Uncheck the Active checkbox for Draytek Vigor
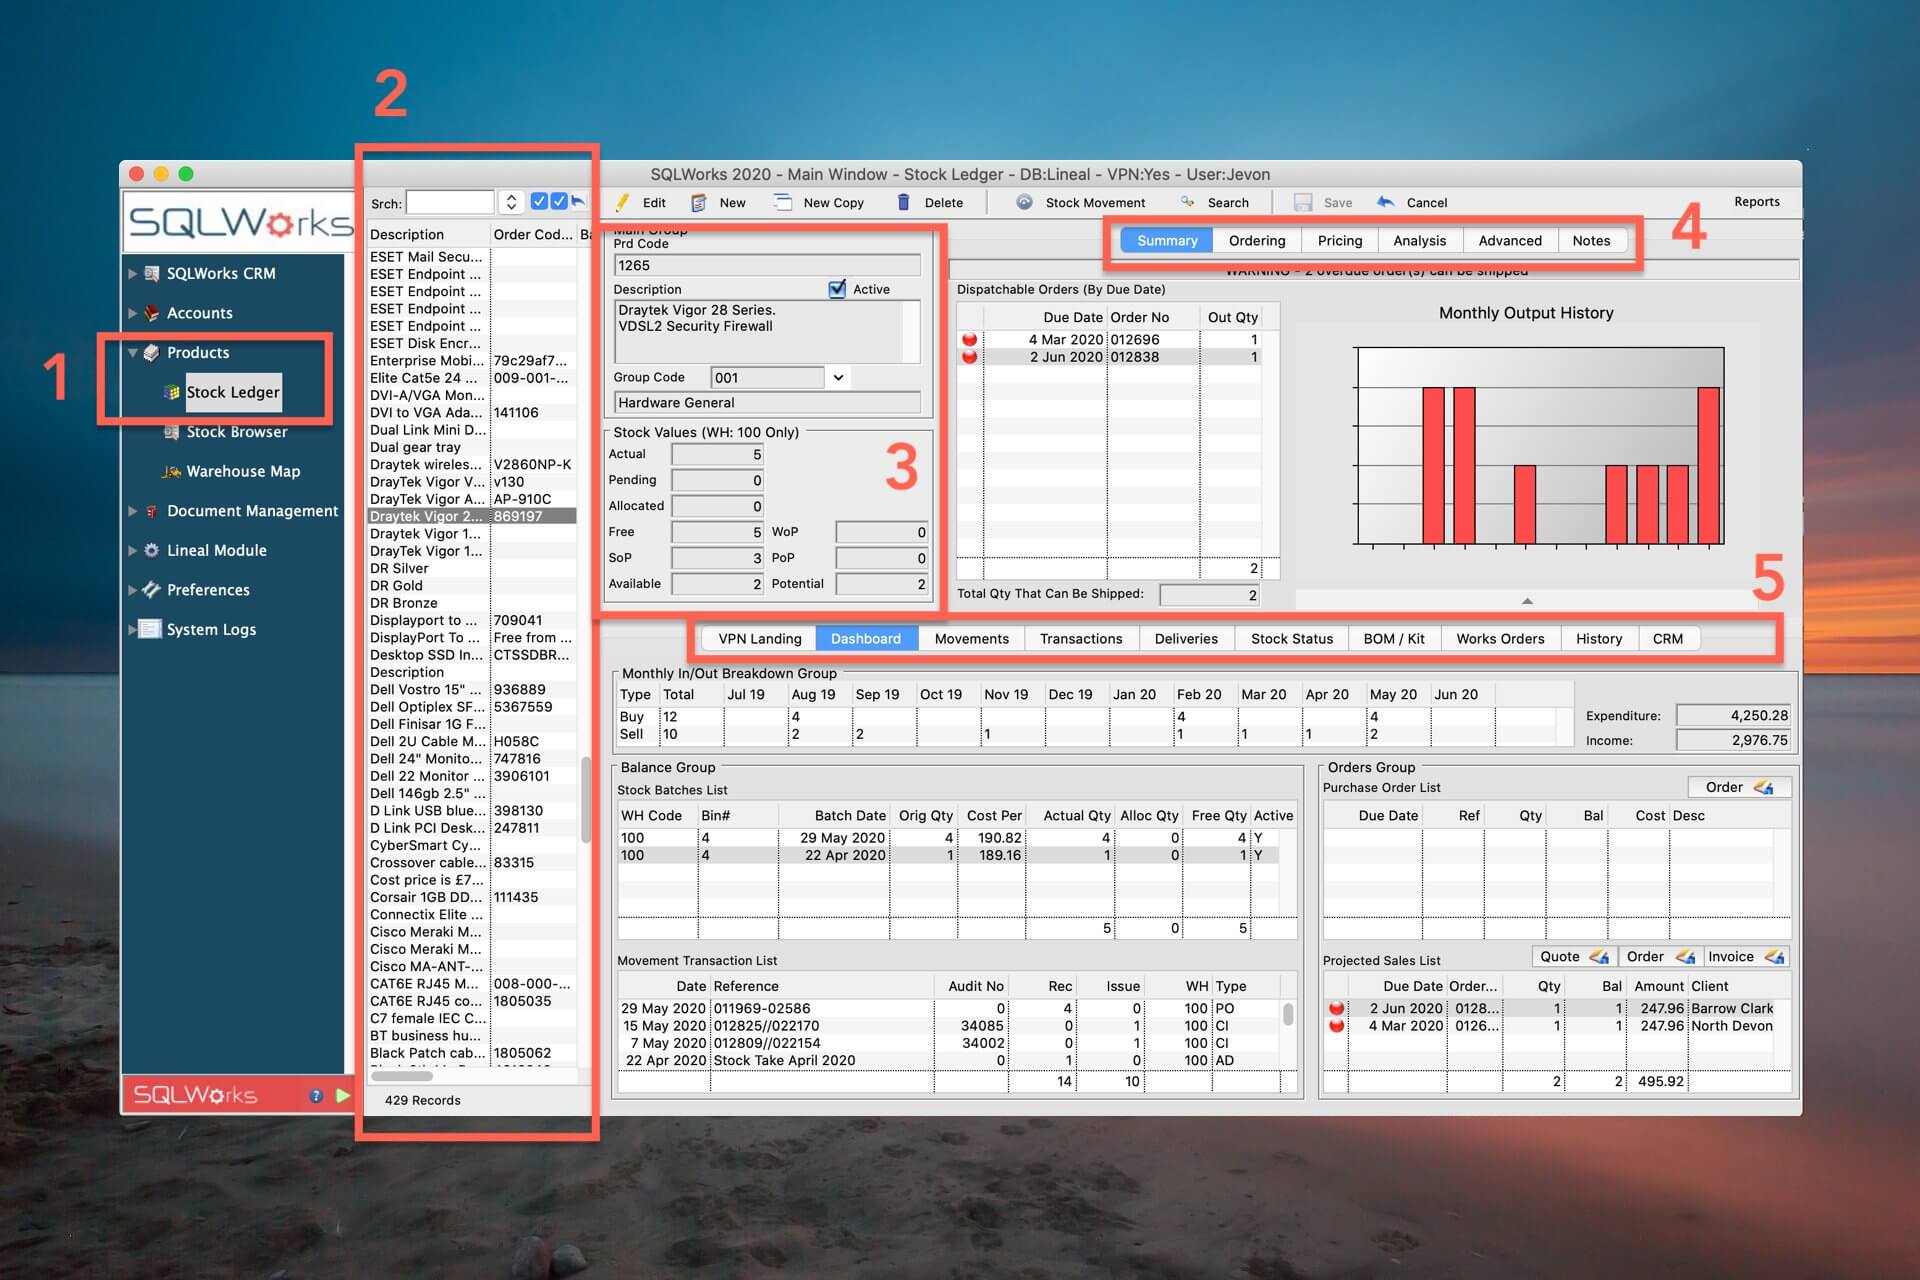The image size is (1920, 1280). (837, 289)
